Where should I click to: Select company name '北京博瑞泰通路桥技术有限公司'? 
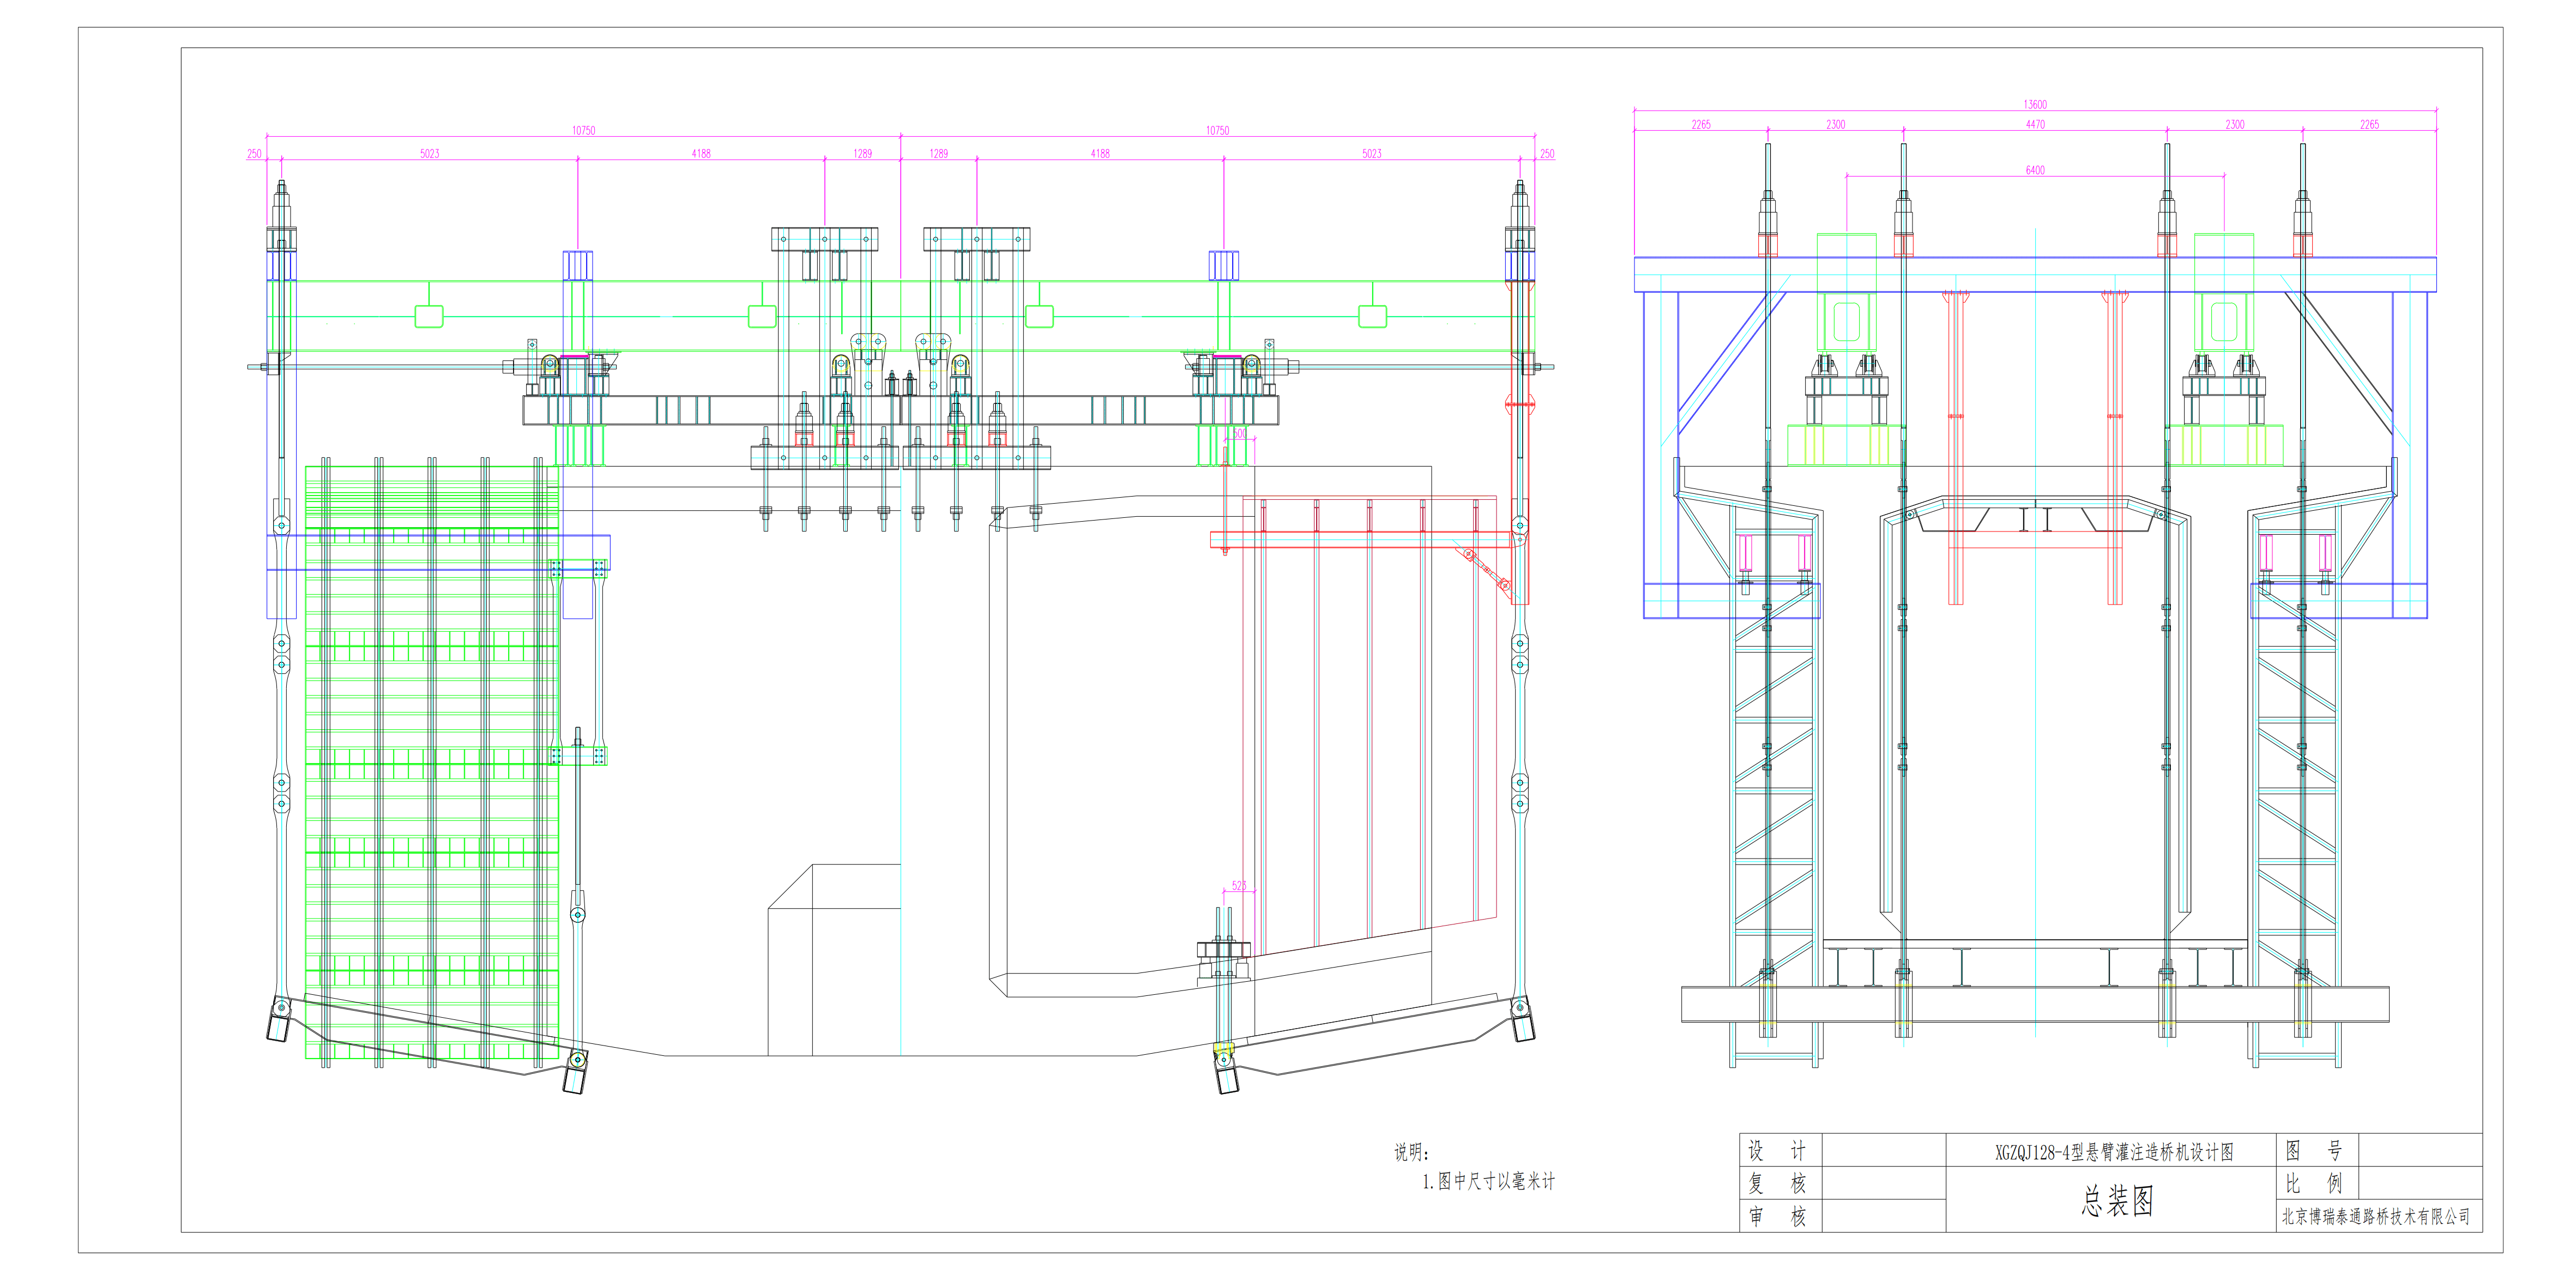(2376, 1216)
